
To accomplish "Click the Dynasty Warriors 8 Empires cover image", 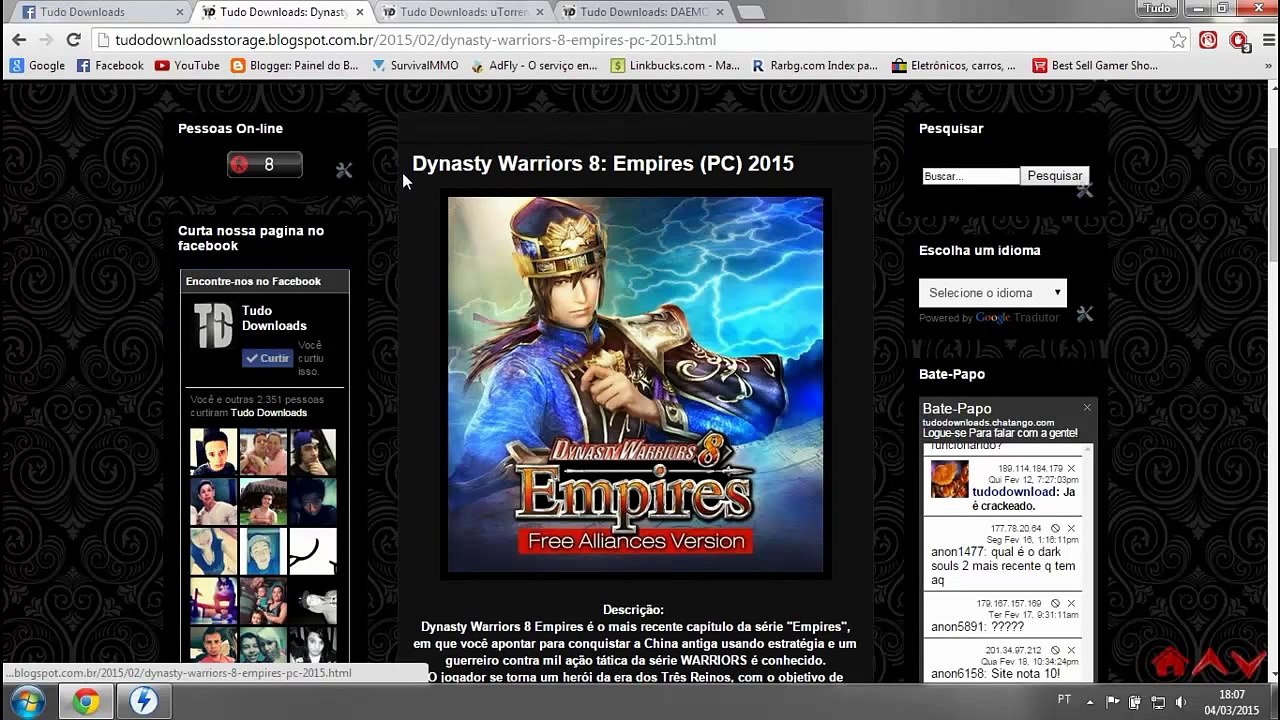I will (x=636, y=384).
